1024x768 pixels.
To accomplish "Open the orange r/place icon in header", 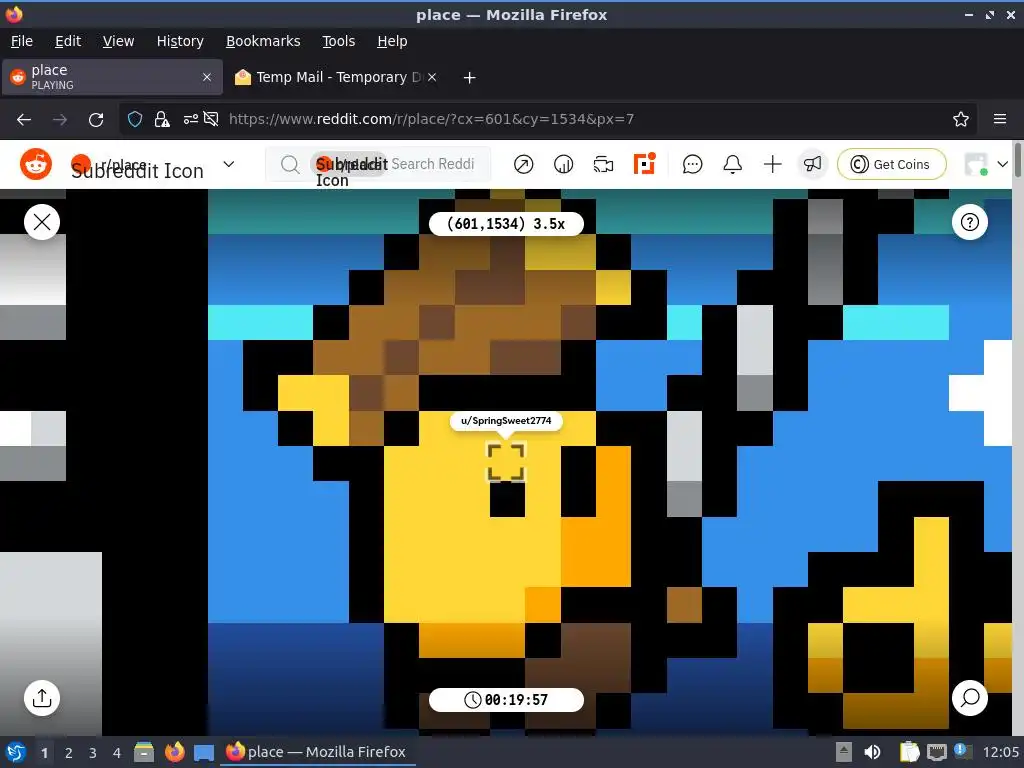I will click(645, 163).
